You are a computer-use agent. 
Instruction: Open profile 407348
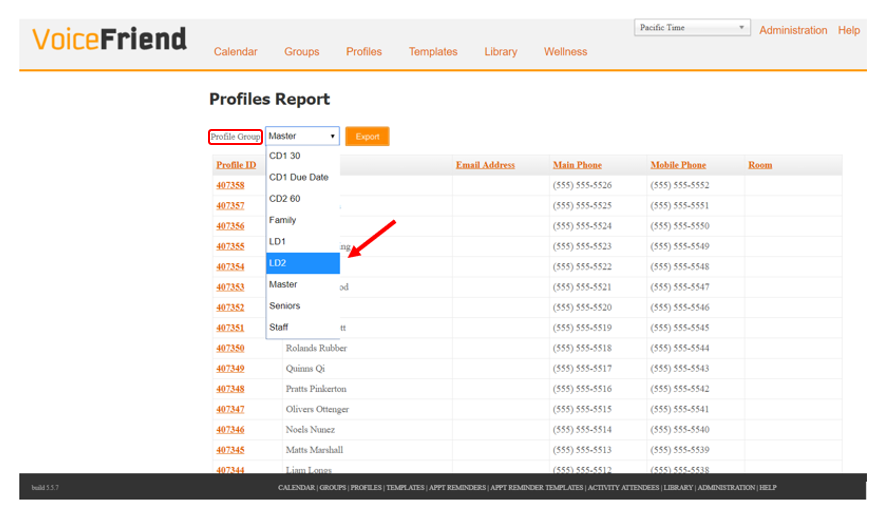pyautogui.click(x=230, y=389)
